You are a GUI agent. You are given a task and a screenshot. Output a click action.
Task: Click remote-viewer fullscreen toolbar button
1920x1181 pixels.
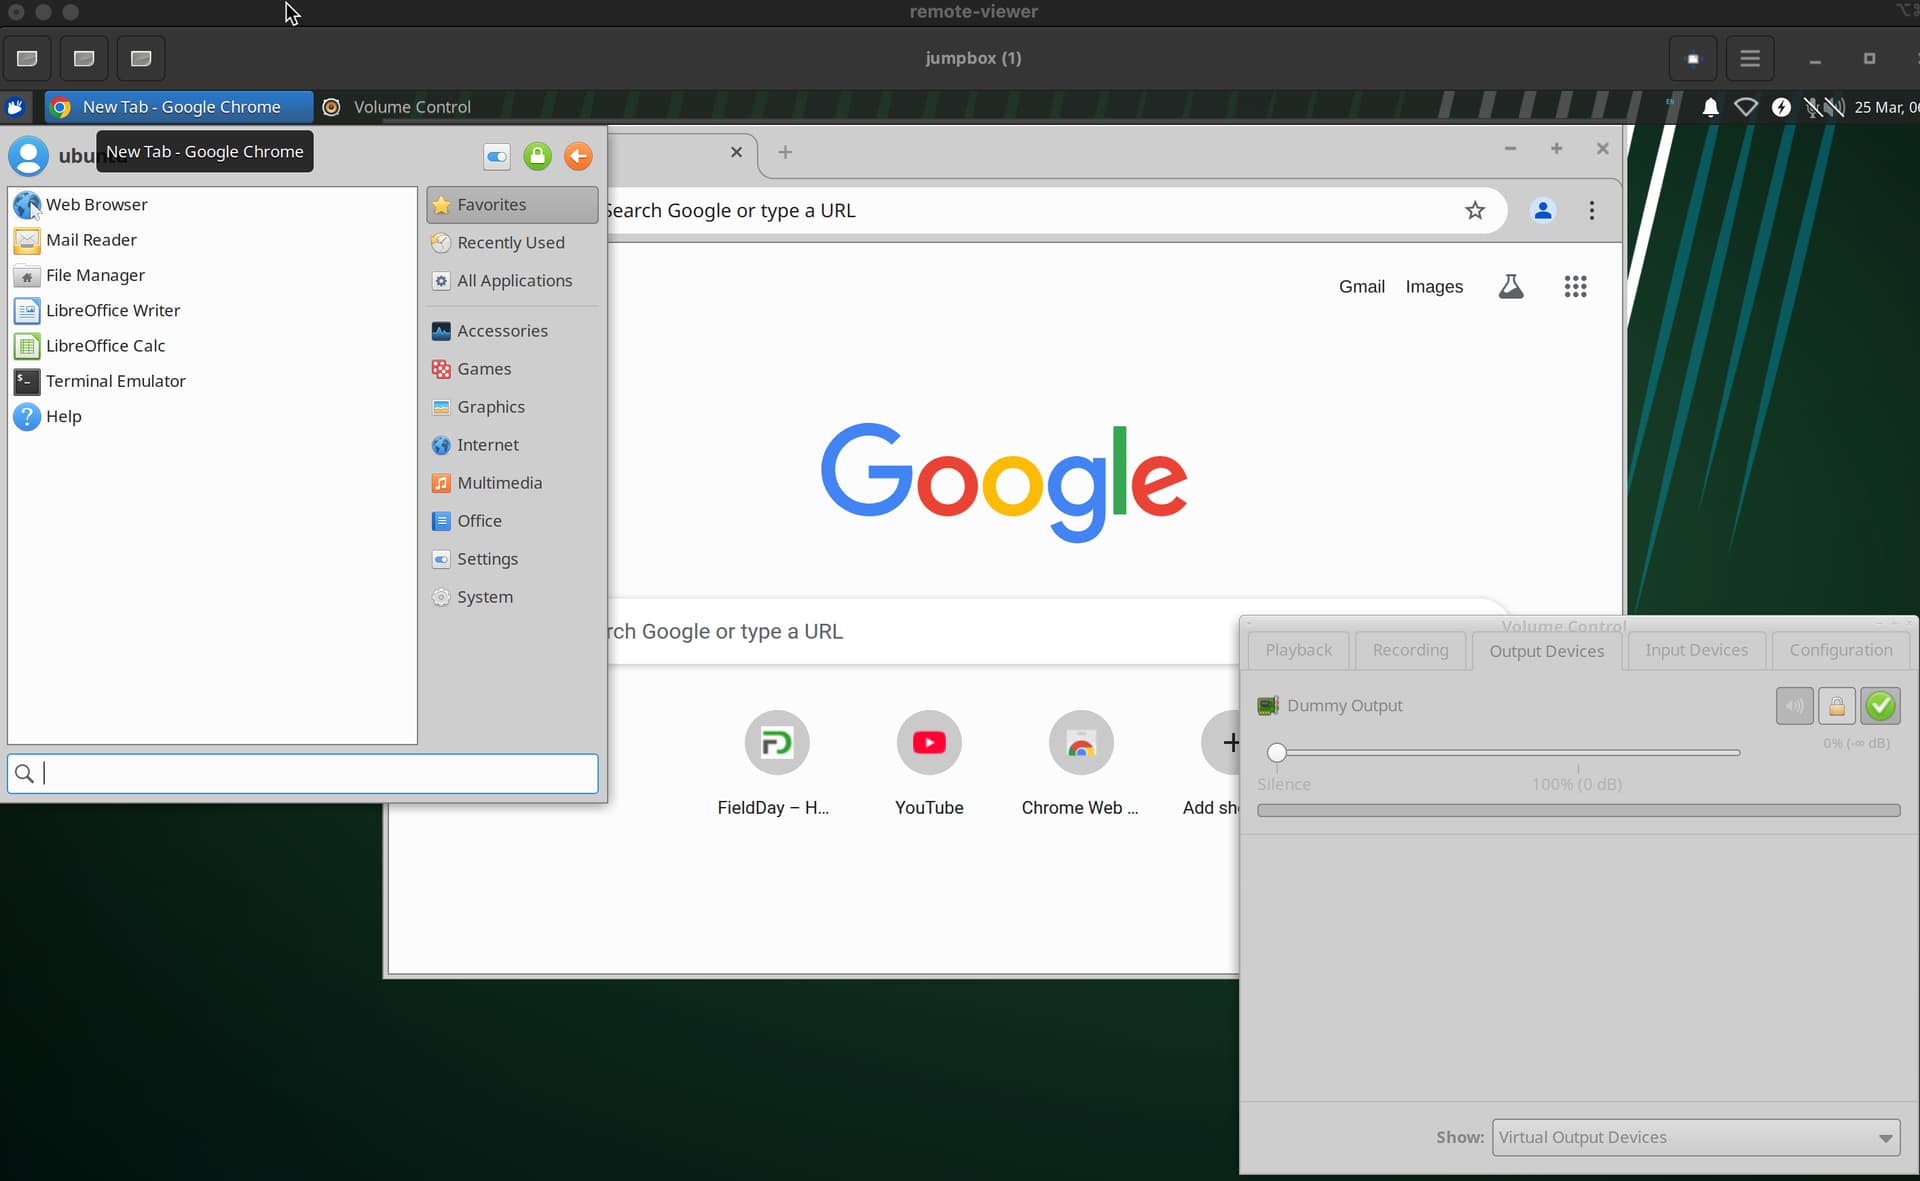pyautogui.click(x=1693, y=58)
